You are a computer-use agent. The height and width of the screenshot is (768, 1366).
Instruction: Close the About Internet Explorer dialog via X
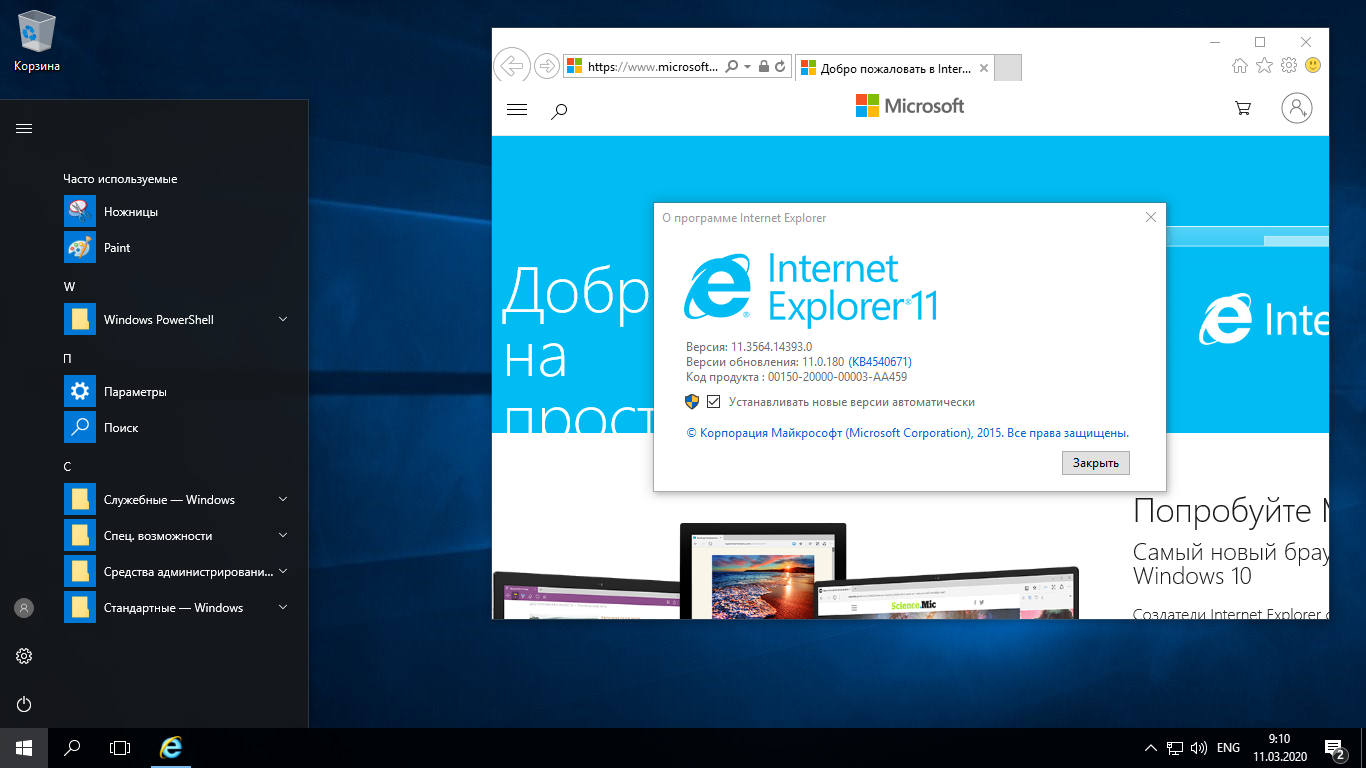pyautogui.click(x=1150, y=217)
